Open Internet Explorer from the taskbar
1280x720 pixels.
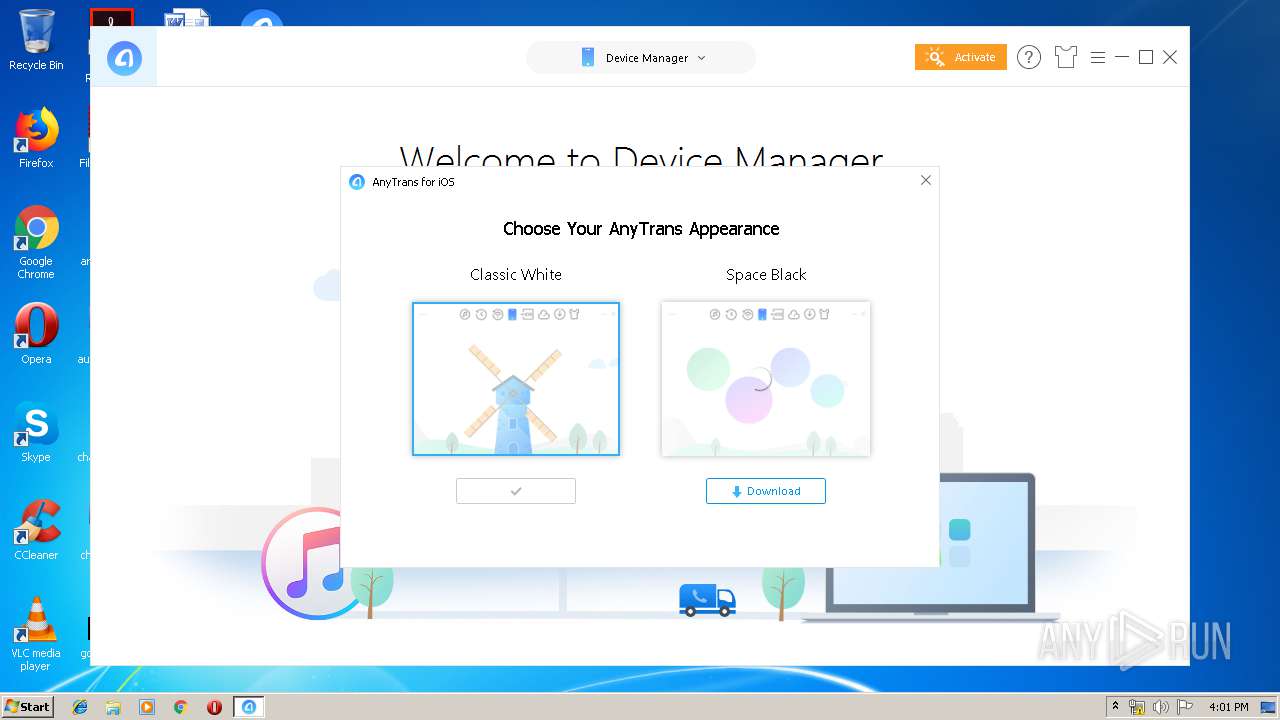[80, 707]
